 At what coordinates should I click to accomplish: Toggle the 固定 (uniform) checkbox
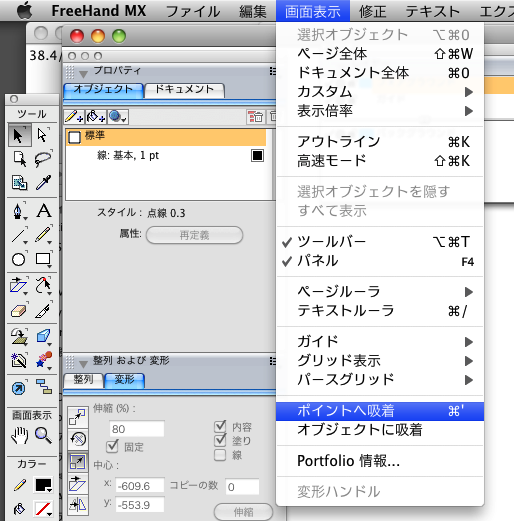click(x=112, y=446)
